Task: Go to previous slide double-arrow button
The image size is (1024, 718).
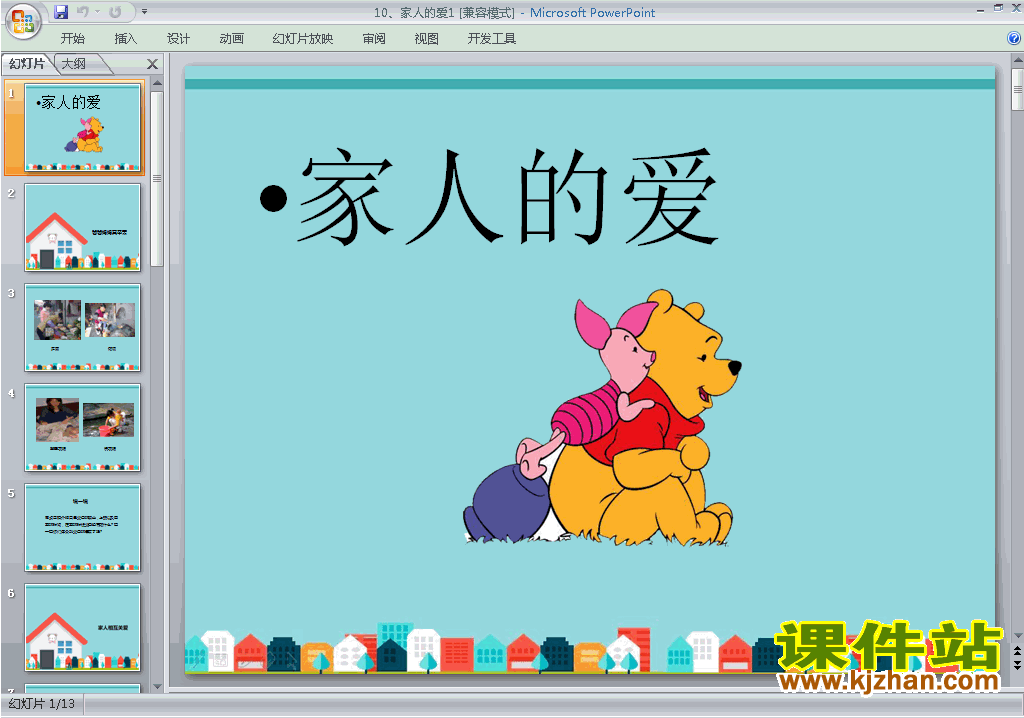Action: click(x=1017, y=651)
